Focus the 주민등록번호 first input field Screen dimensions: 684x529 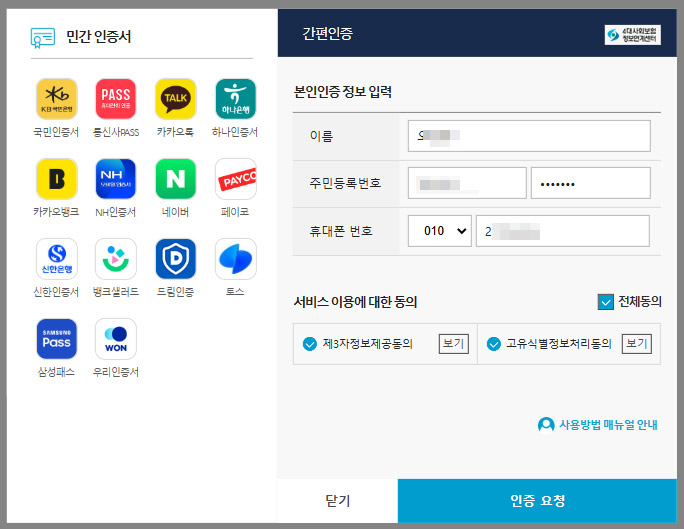click(x=467, y=183)
